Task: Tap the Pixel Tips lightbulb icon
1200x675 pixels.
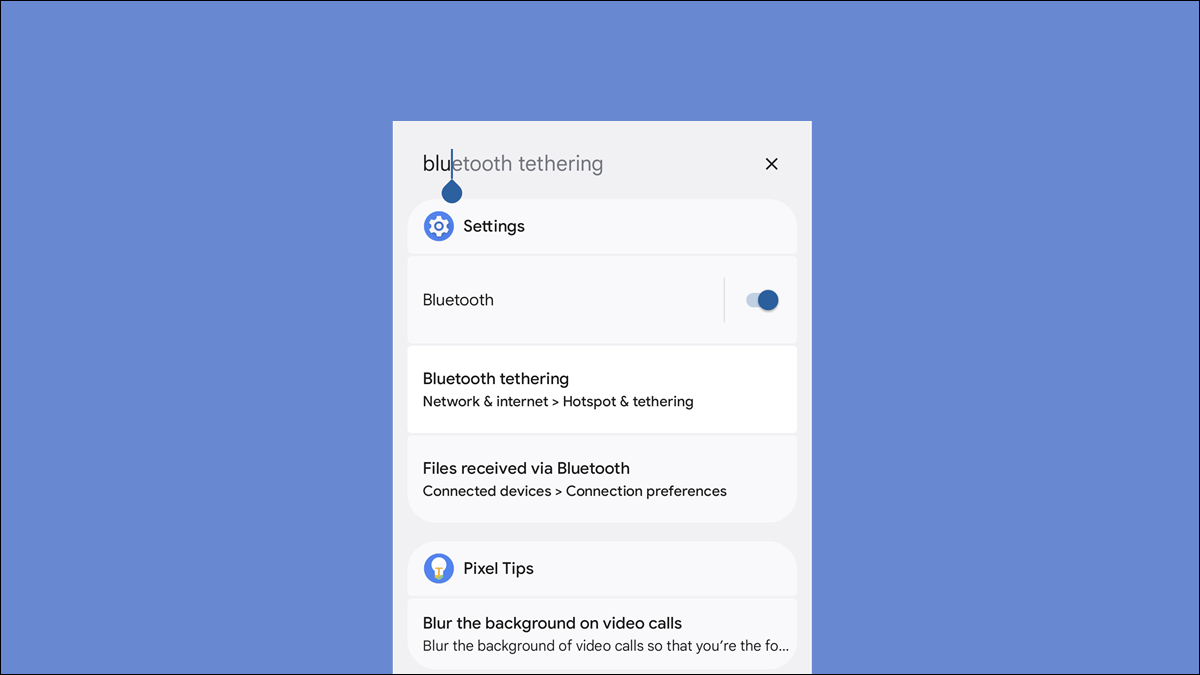Action: coord(438,568)
